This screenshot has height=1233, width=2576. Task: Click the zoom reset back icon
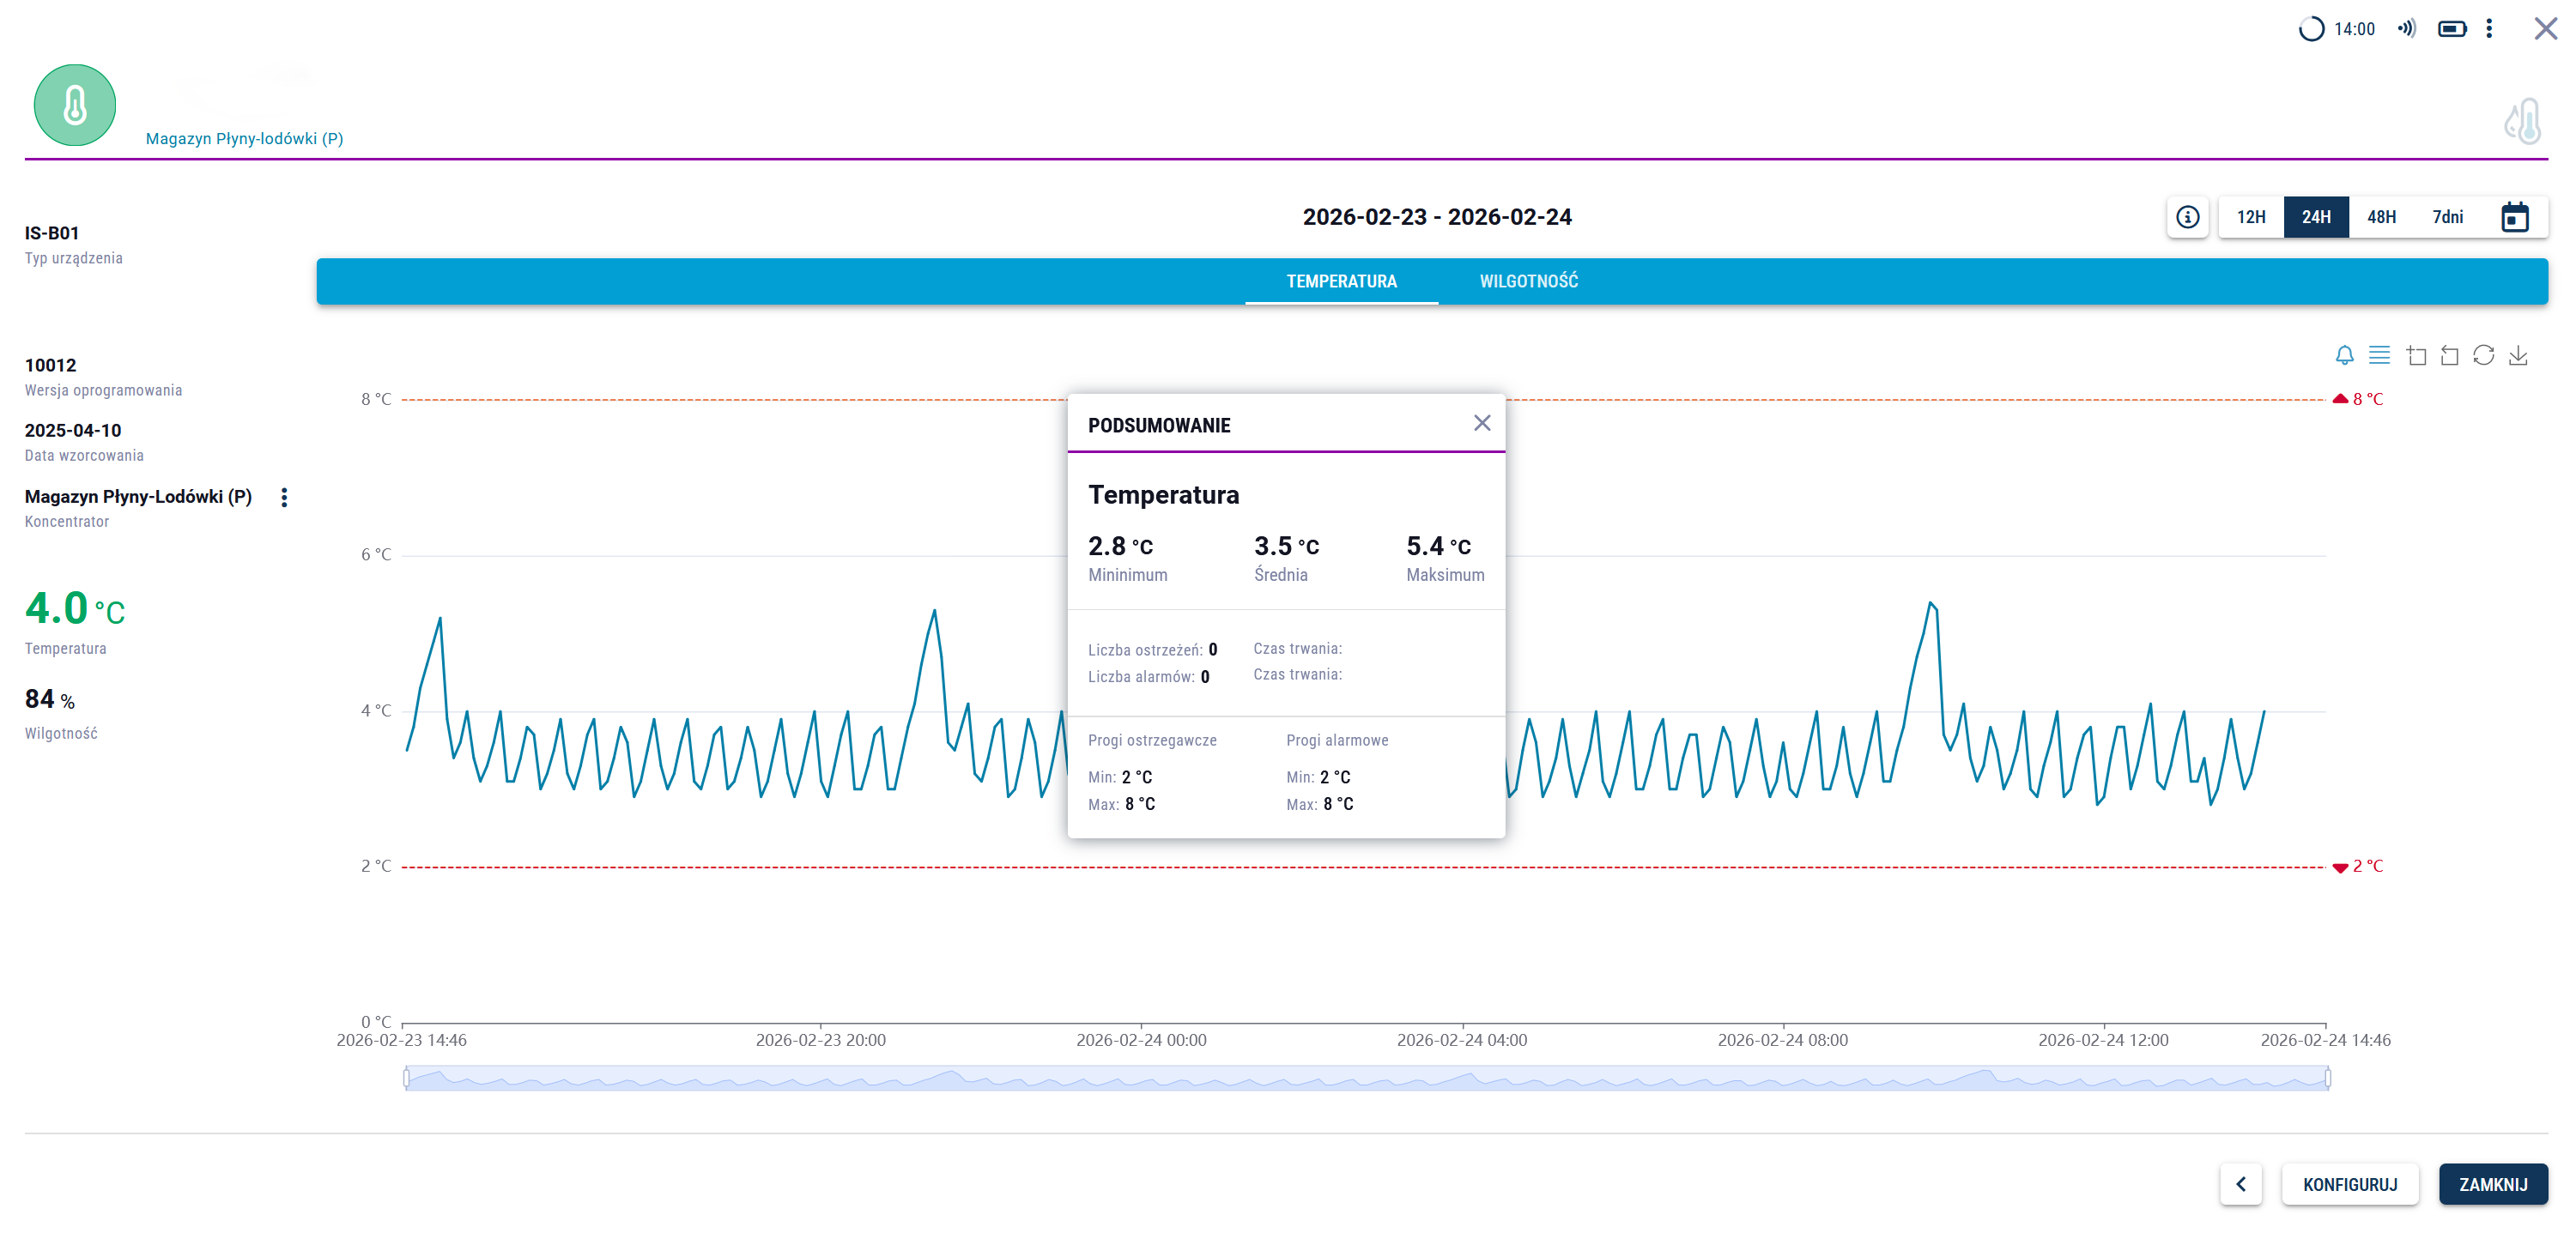[x=2449, y=355]
